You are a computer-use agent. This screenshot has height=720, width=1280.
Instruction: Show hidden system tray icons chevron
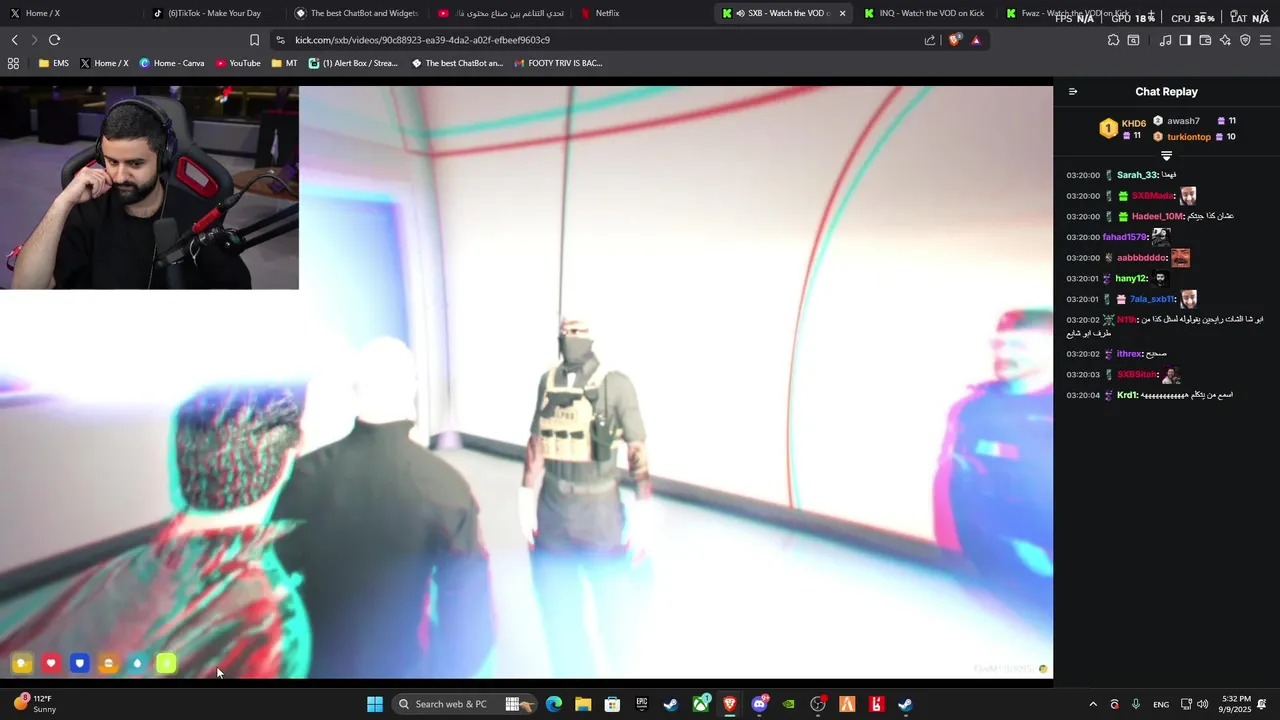tap(1093, 704)
